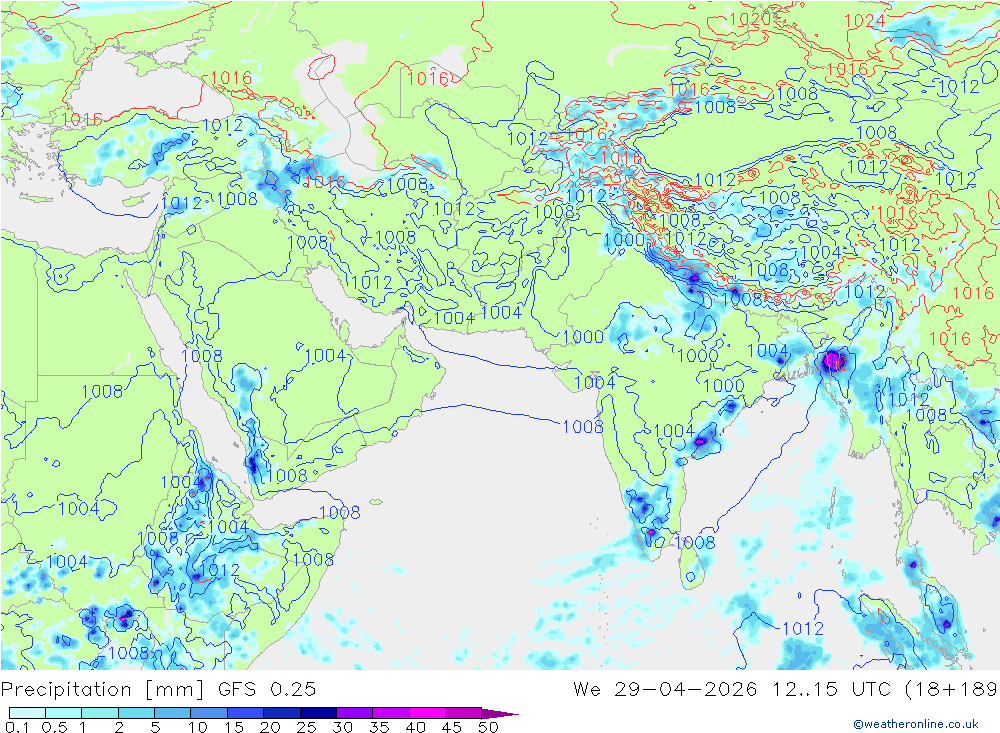Pick the magenta legend swatch between 40 and 45
The width and height of the screenshot is (1000, 733).
[x=427, y=713]
